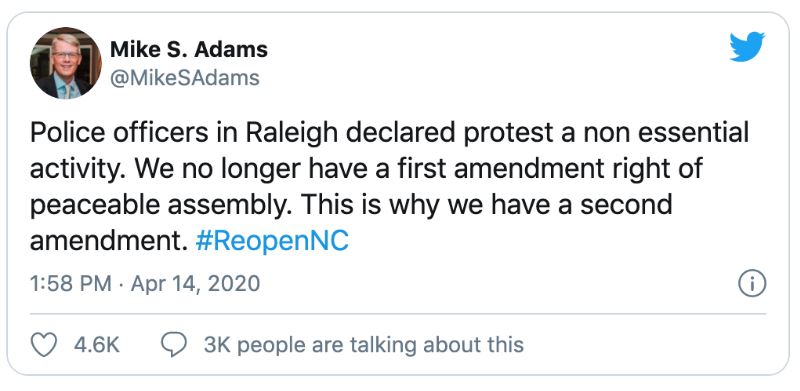Open replies via the speech bubble icon
Viewport: 800px width, 391px height.
173,345
